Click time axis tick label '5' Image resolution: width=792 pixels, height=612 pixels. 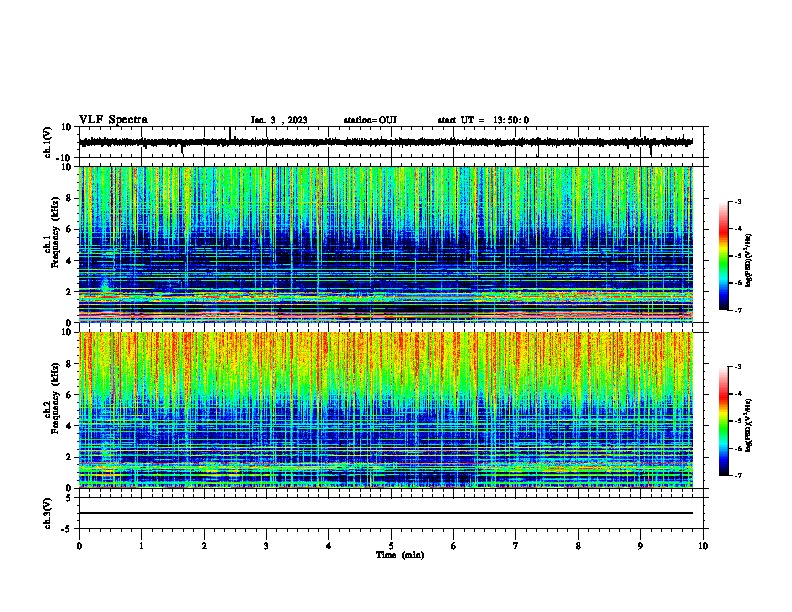pyautogui.click(x=391, y=546)
